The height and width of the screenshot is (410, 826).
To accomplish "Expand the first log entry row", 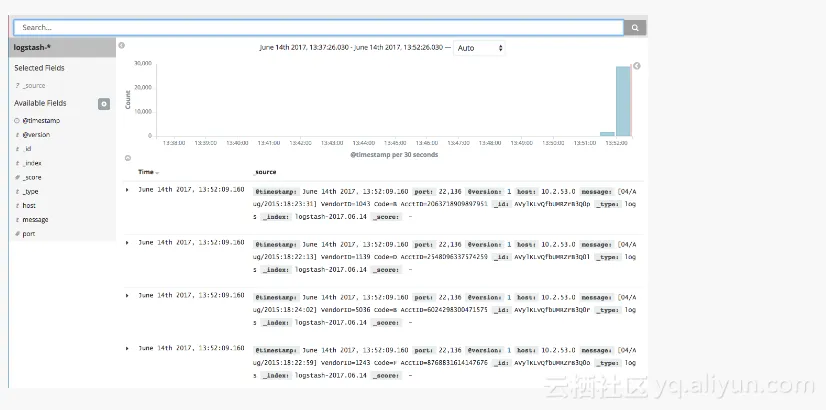I will tap(127, 190).
